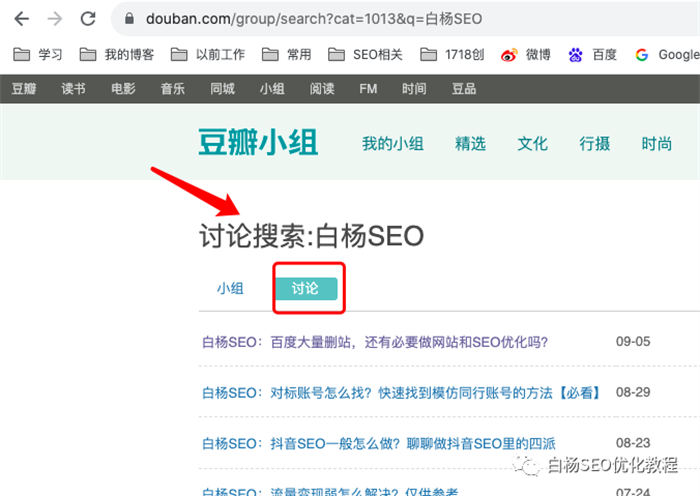This screenshot has width=700, height=496.
Task: Select 读书 in top navigation bar
Action: coord(73,89)
